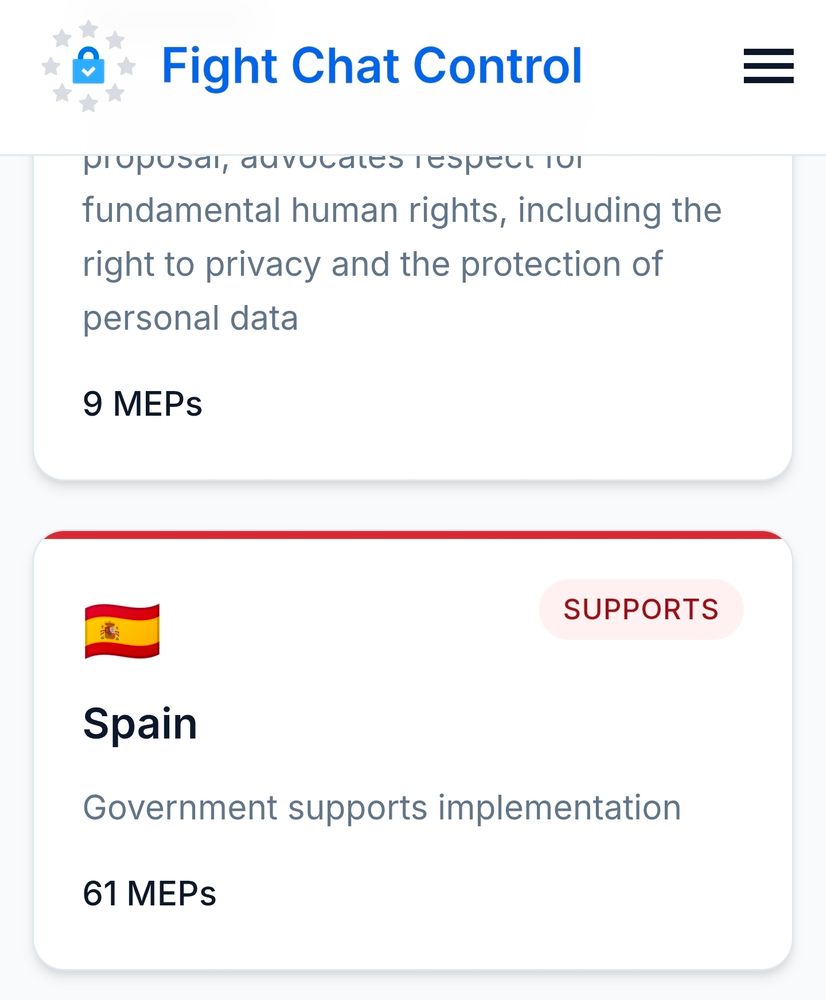The image size is (826, 1000).
Task: Click the grey star ring around the padlock
Action: click(88, 66)
